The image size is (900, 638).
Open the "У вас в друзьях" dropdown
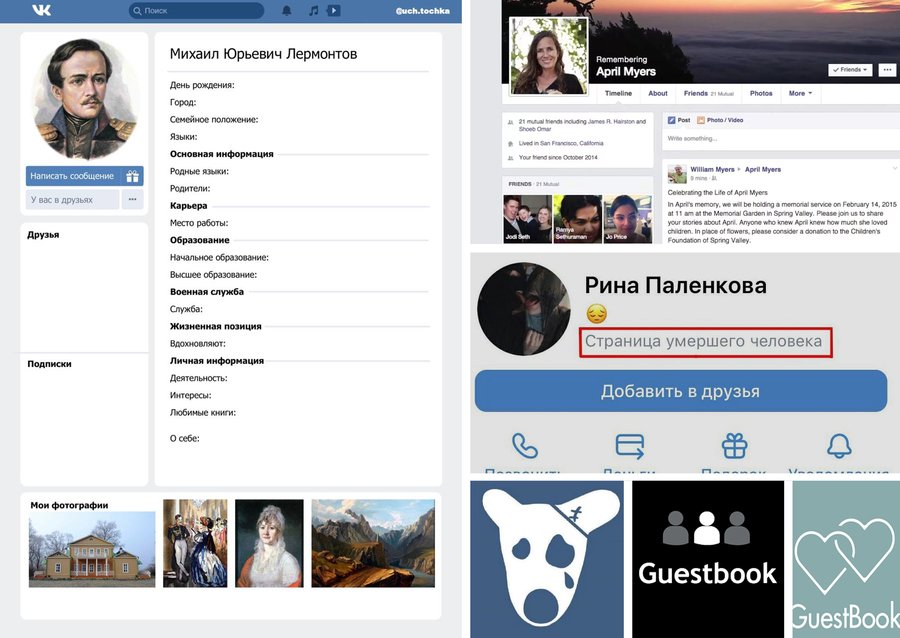tap(72, 200)
